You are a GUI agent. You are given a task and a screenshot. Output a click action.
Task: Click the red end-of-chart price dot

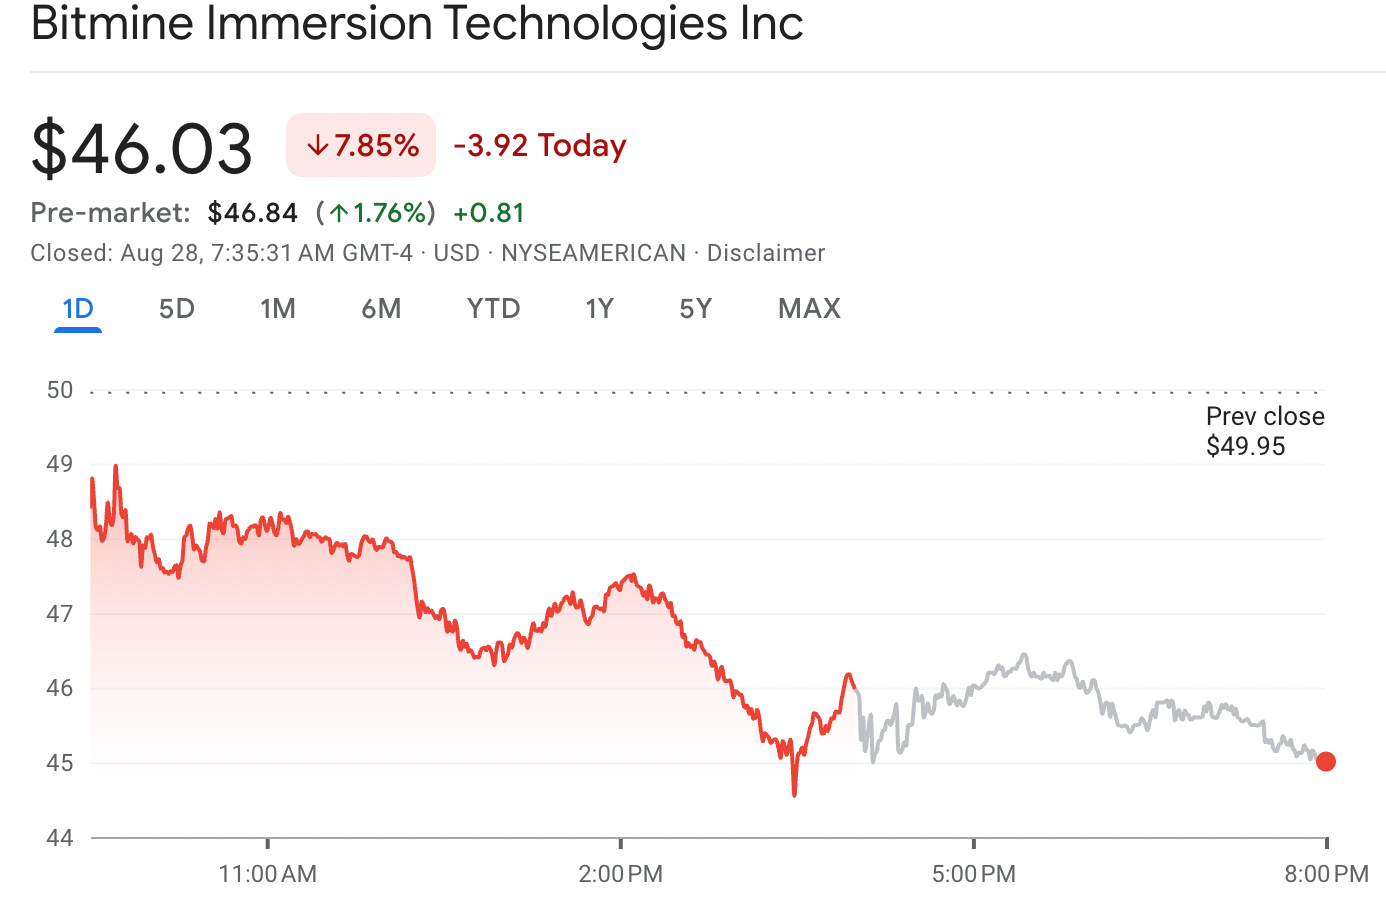point(1326,762)
